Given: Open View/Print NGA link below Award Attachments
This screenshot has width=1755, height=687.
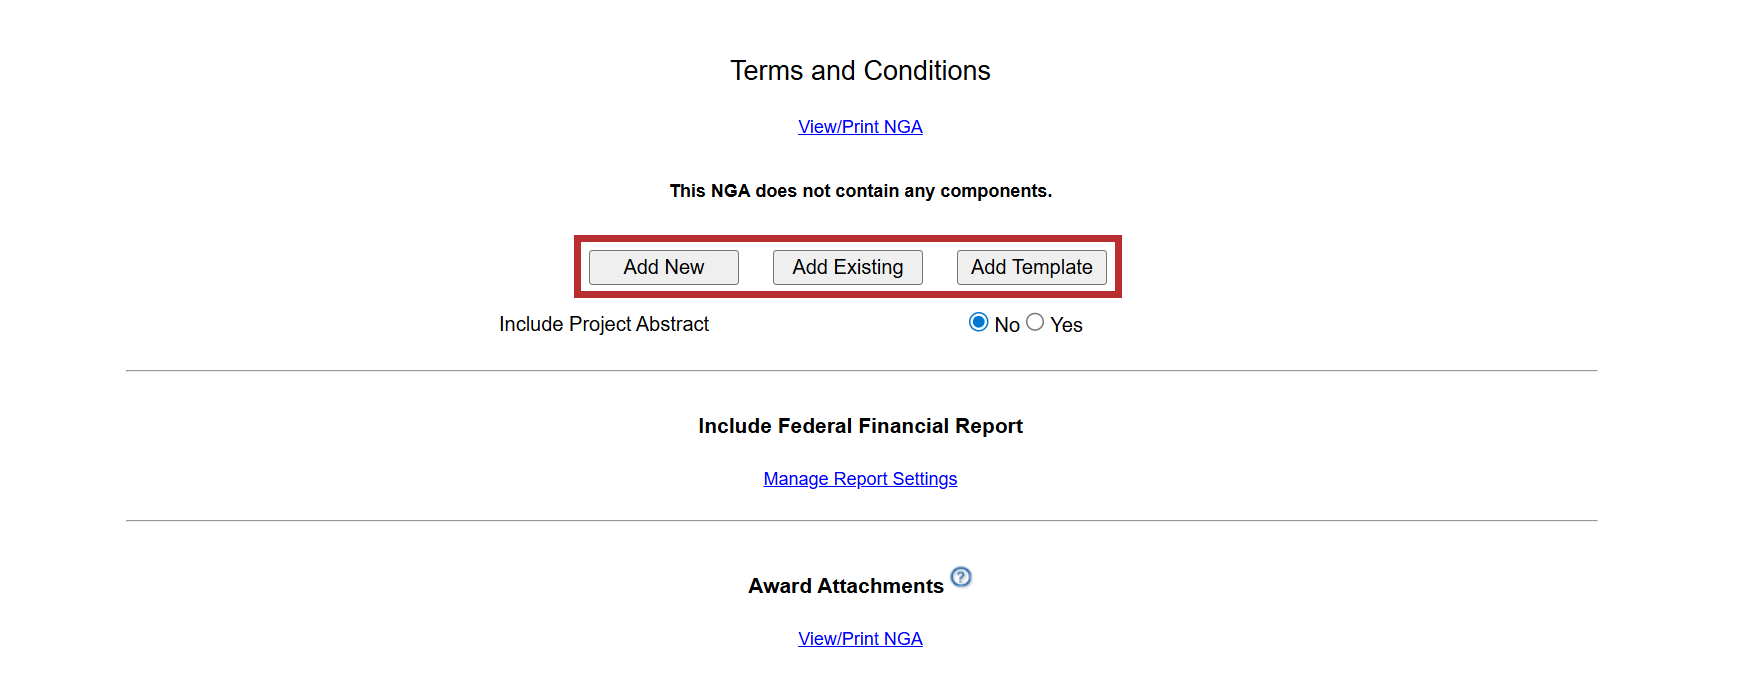Looking at the screenshot, I should click(x=860, y=639).
